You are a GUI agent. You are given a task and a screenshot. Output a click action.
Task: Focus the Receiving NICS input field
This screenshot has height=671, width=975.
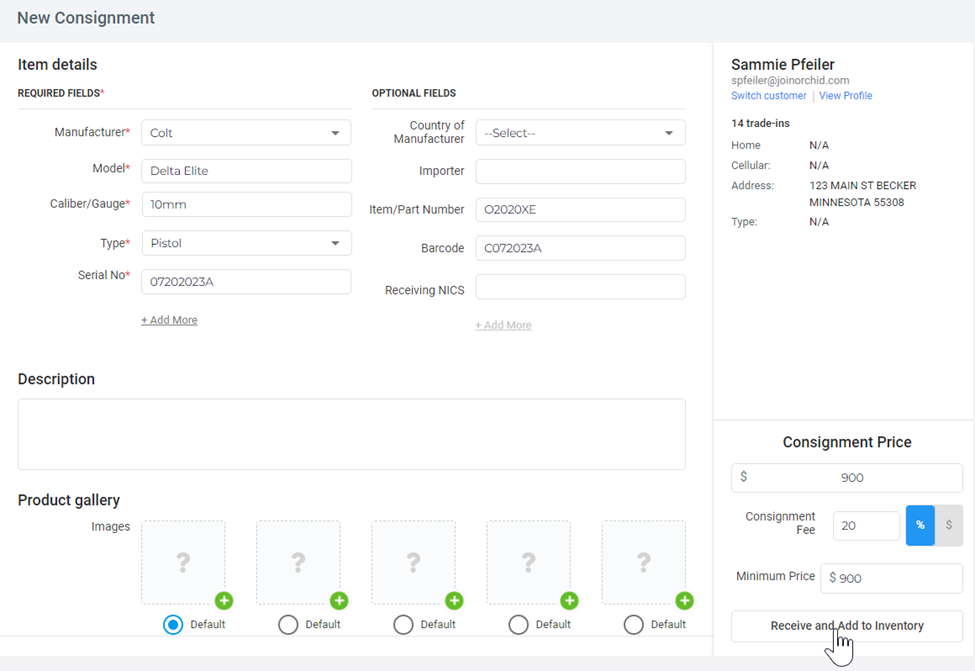pyautogui.click(x=580, y=287)
